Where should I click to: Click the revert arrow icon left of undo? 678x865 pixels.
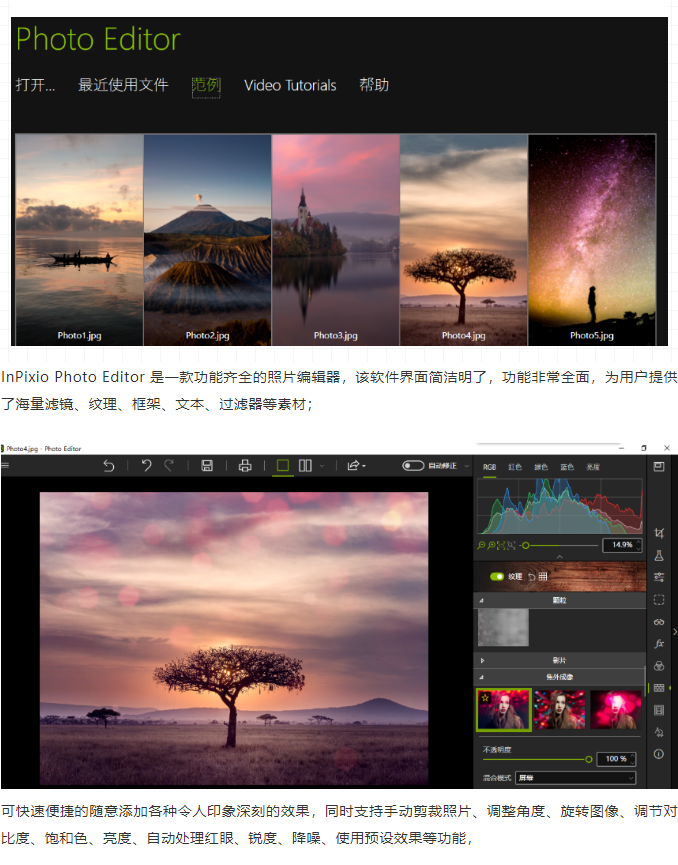coord(109,466)
